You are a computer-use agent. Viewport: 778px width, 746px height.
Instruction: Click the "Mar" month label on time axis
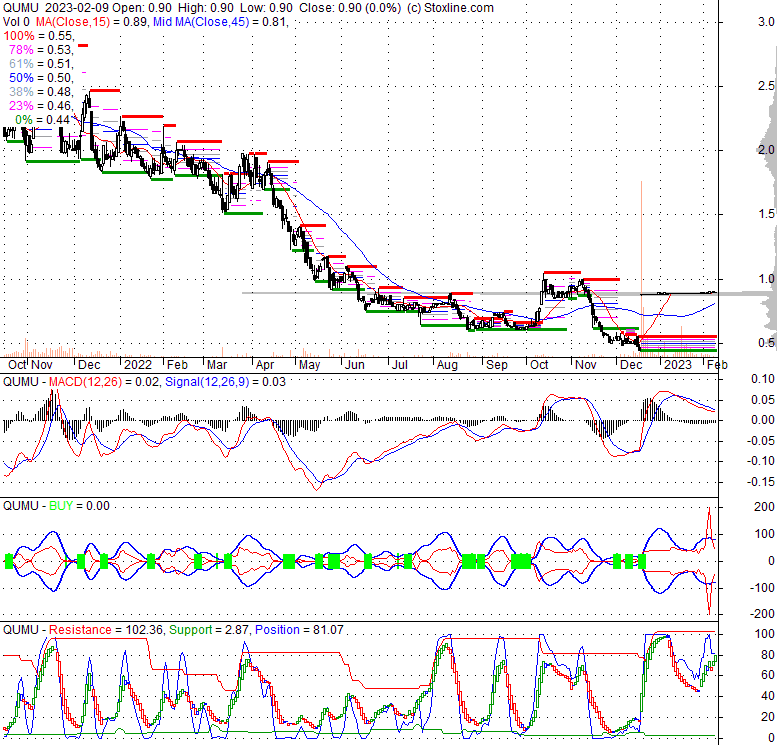tap(217, 365)
